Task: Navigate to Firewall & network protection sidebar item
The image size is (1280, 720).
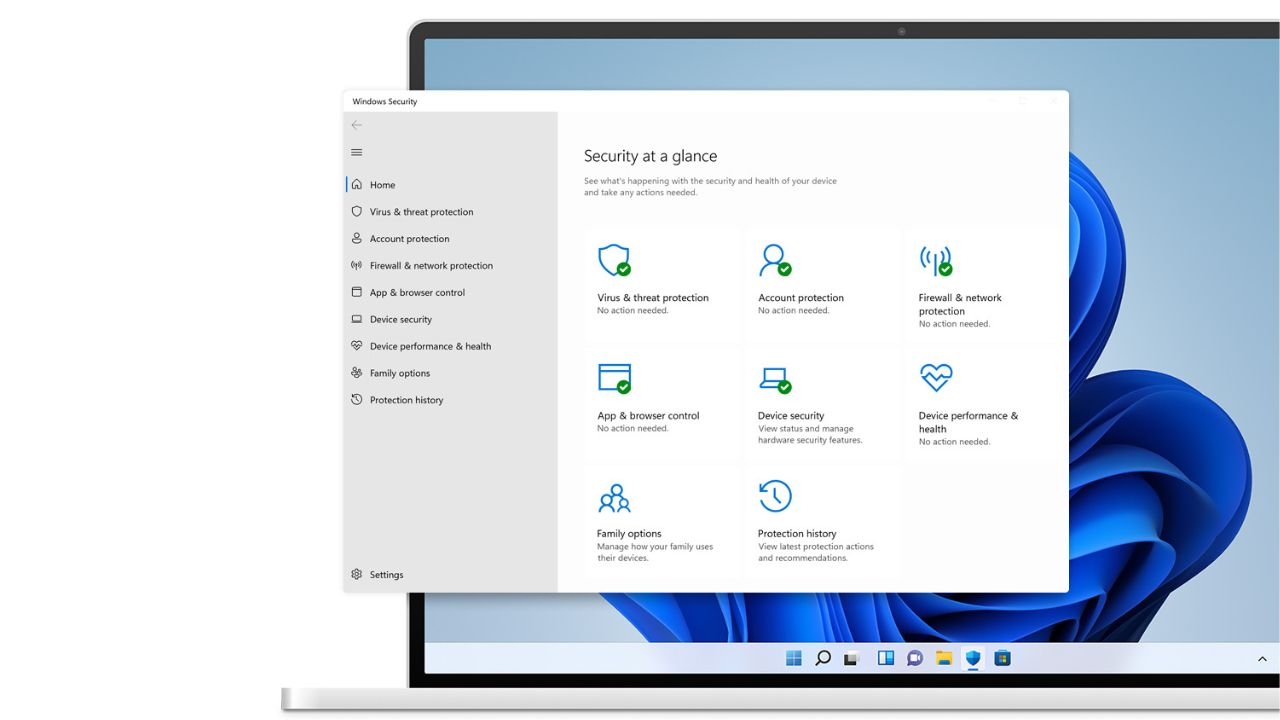Action: click(431, 266)
